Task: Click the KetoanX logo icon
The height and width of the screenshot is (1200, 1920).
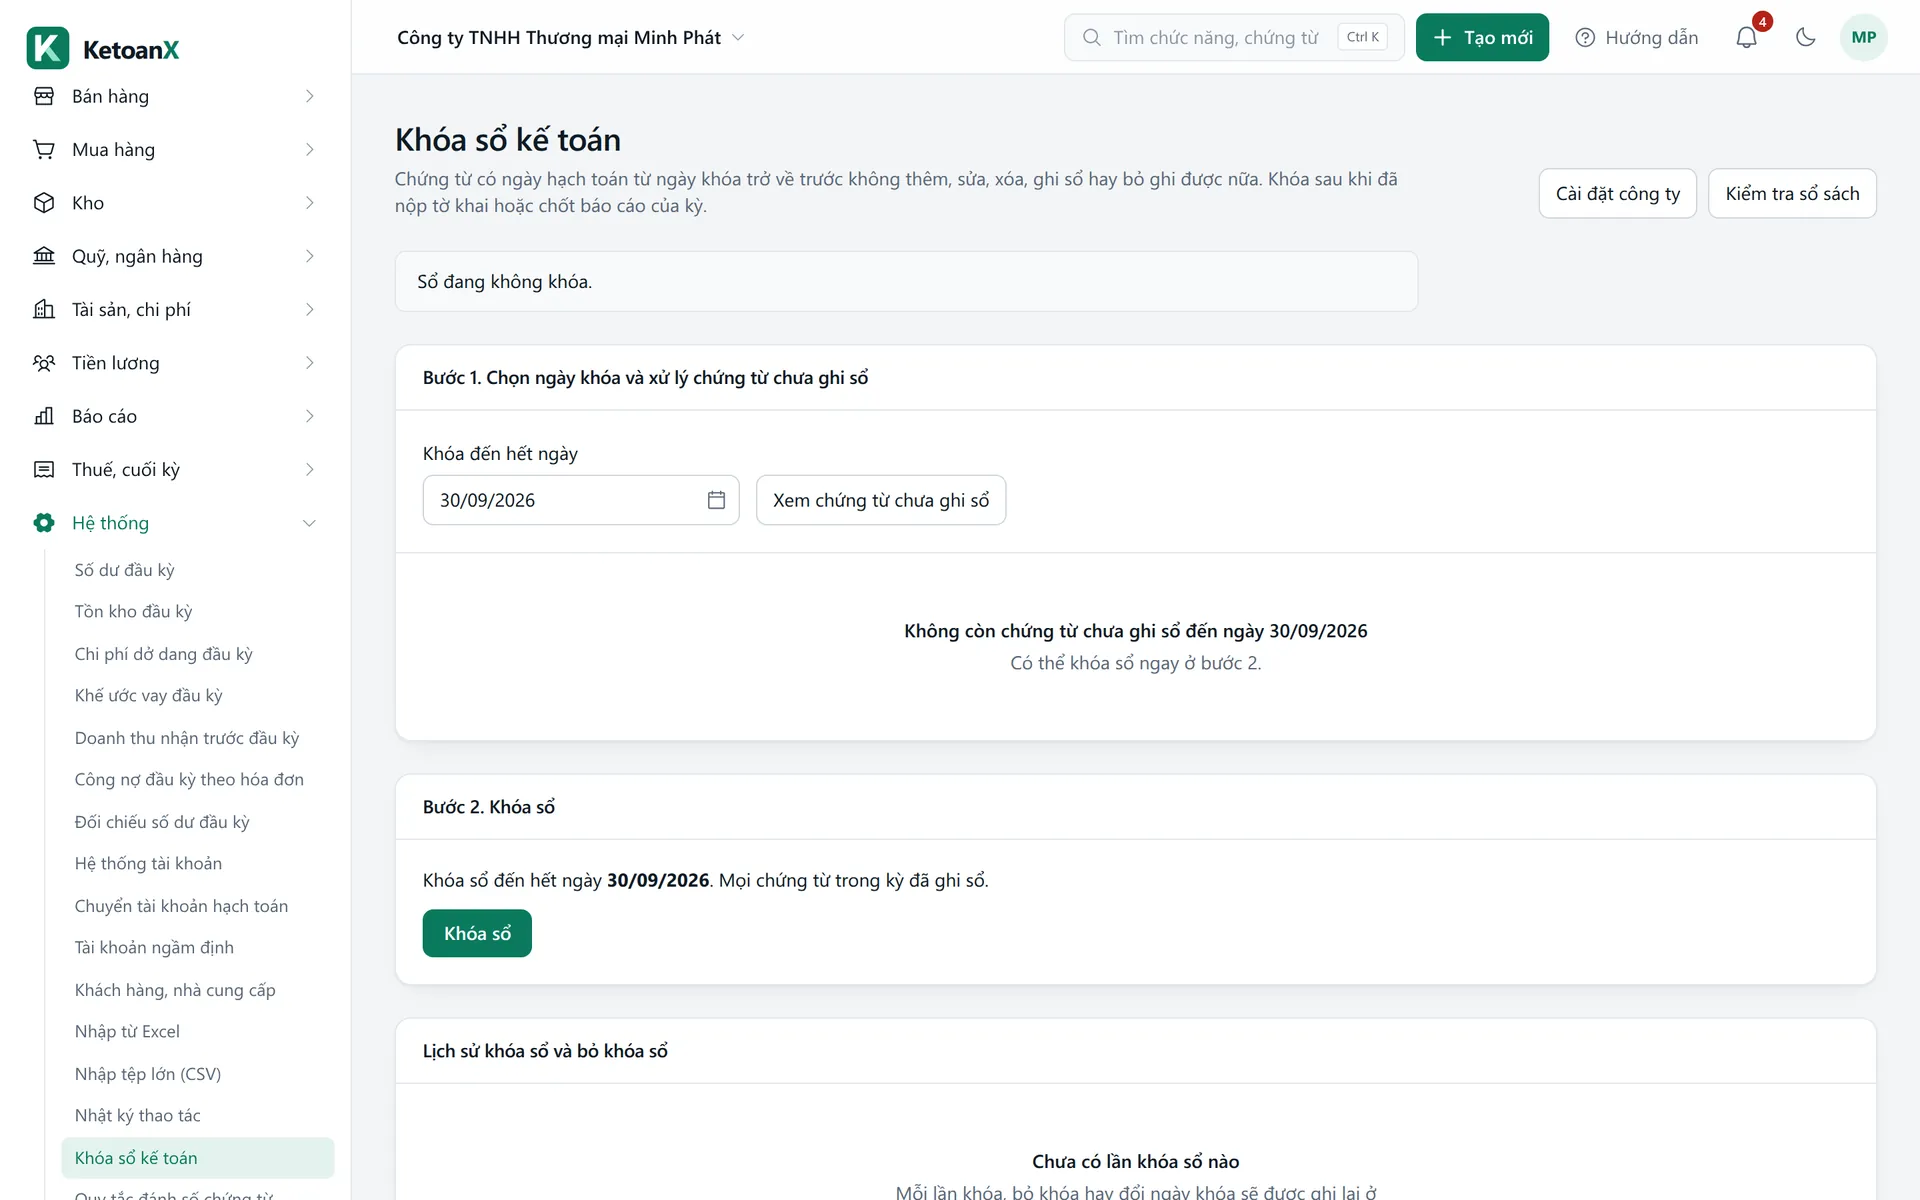Action: tap(48, 48)
